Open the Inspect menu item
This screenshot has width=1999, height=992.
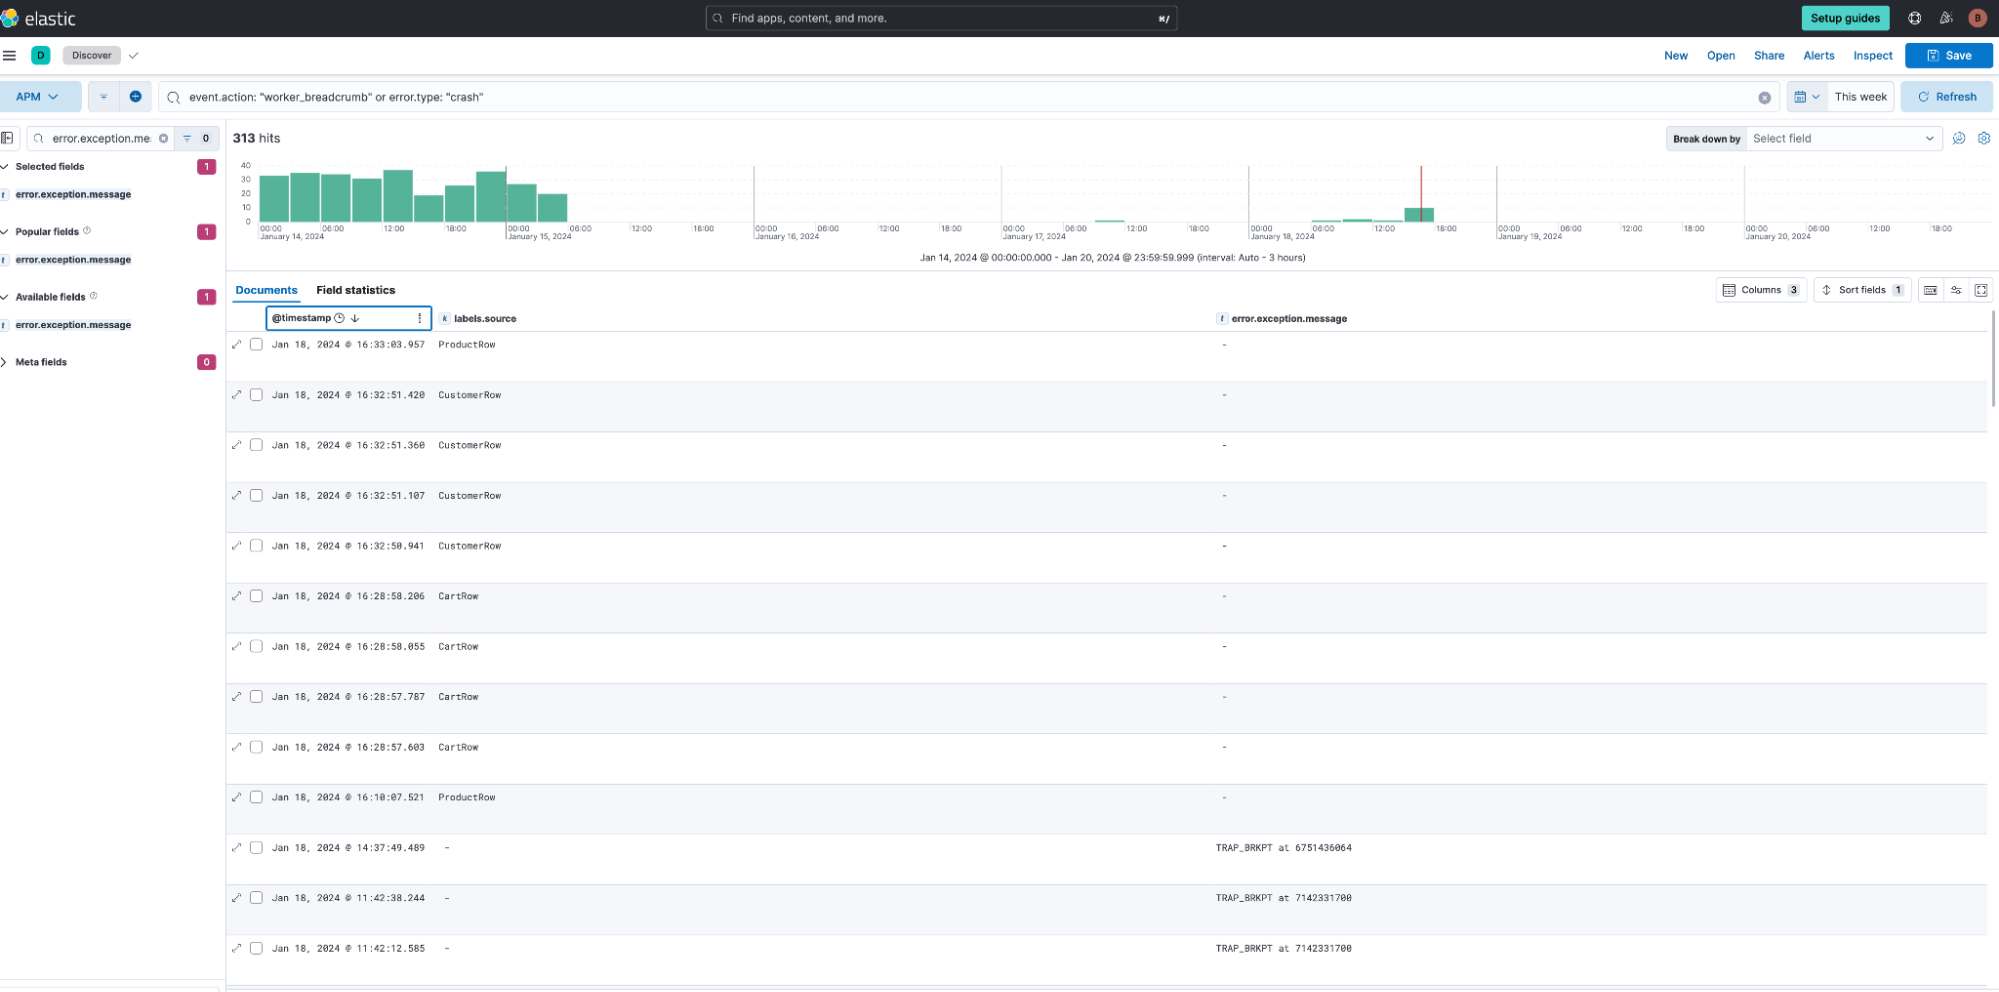1872,56
